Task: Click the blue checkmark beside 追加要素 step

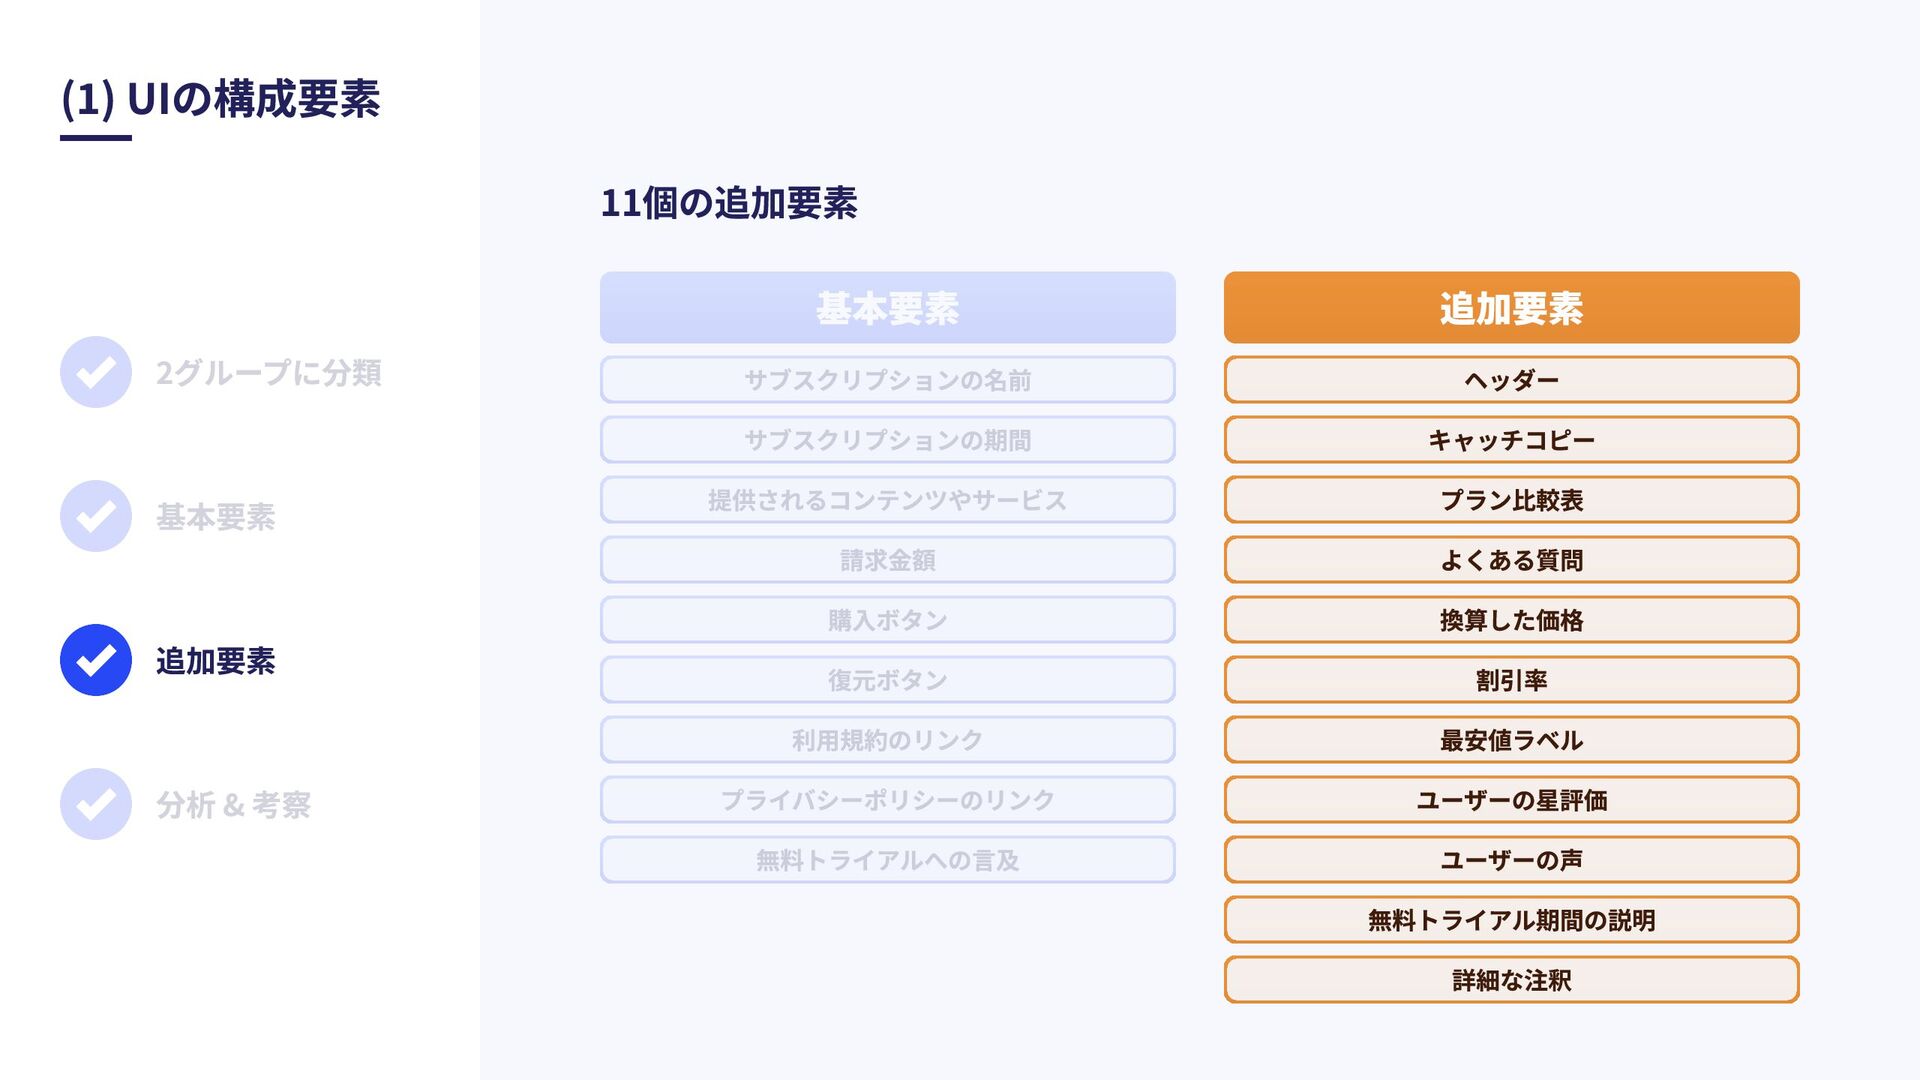Action: 96,660
